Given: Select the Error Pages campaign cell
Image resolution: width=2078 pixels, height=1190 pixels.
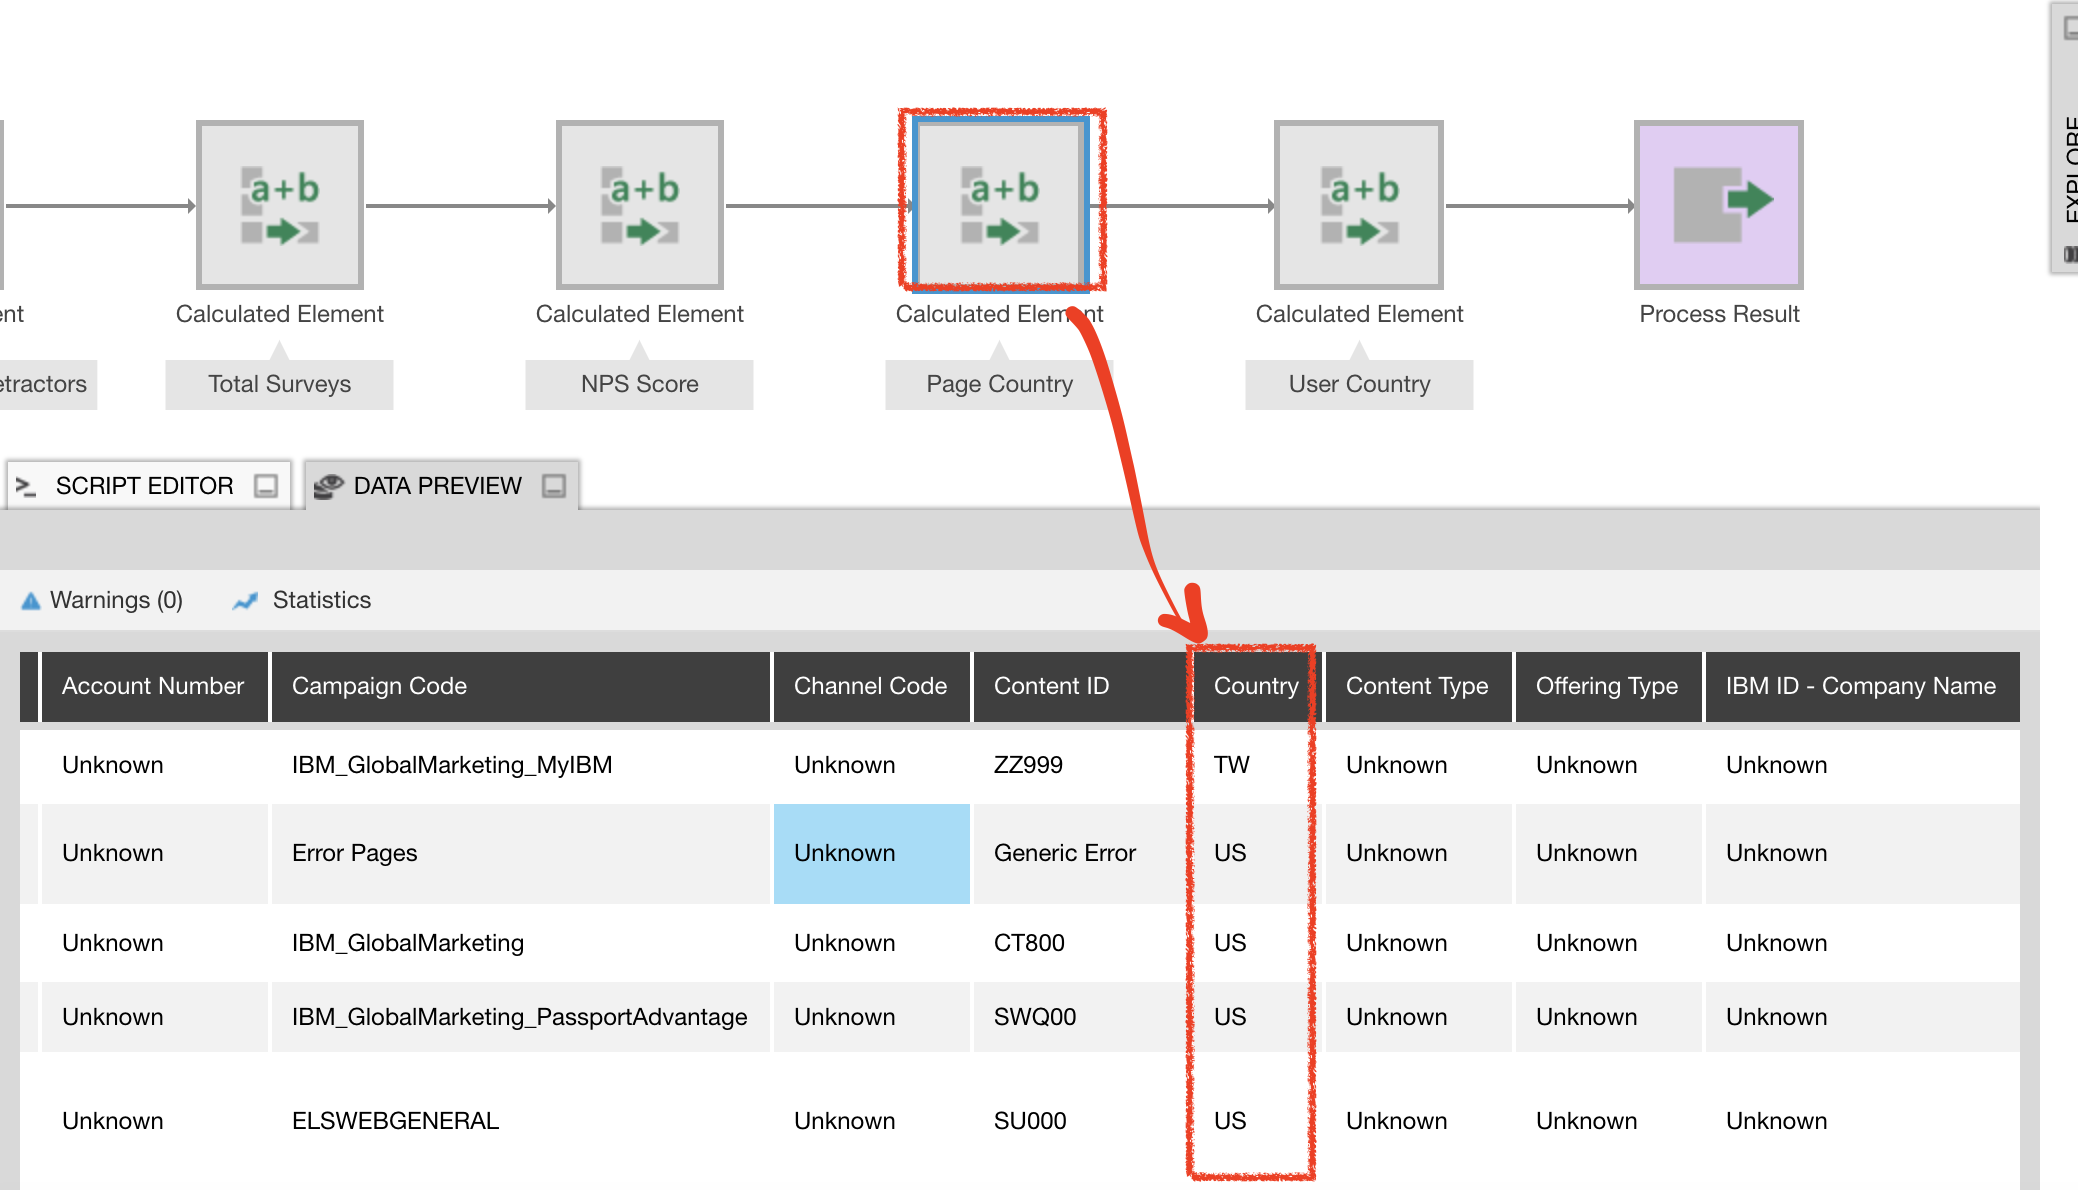Looking at the screenshot, I should [x=520, y=853].
